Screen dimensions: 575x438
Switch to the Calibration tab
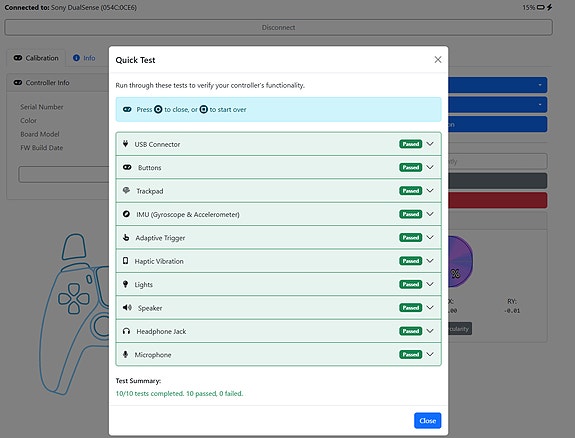(x=36, y=58)
